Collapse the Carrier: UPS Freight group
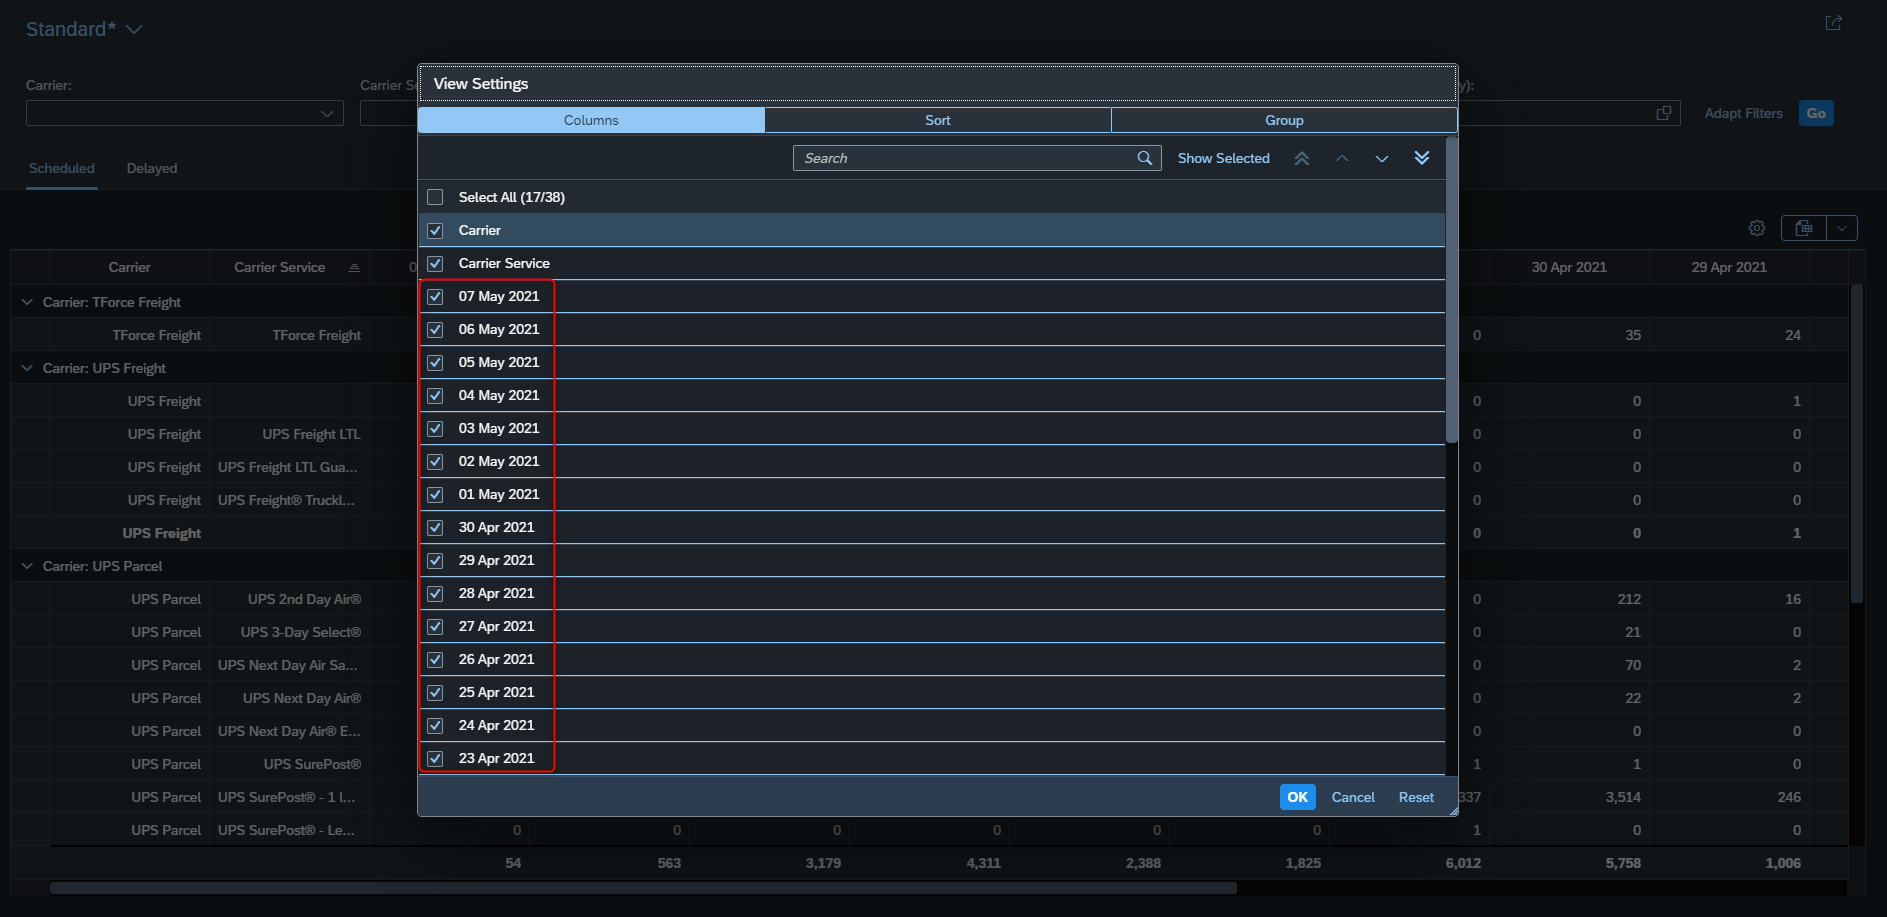Image resolution: width=1887 pixels, height=917 pixels. tap(27, 368)
